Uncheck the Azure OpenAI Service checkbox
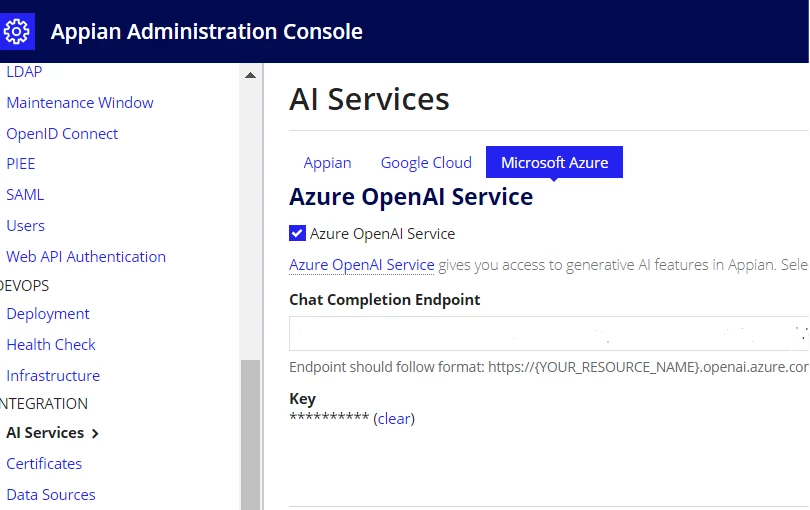Image resolution: width=810 pixels, height=510 pixels. point(297,233)
